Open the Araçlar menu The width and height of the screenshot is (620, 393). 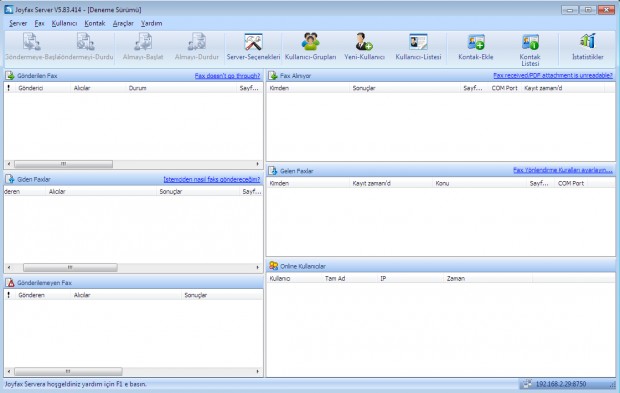(123, 23)
